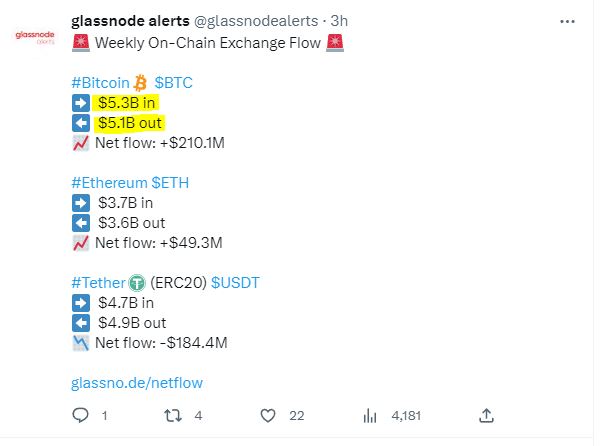This screenshot has width=610, height=446.
Task: Click the share upload icon
Action: pos(486,415)
